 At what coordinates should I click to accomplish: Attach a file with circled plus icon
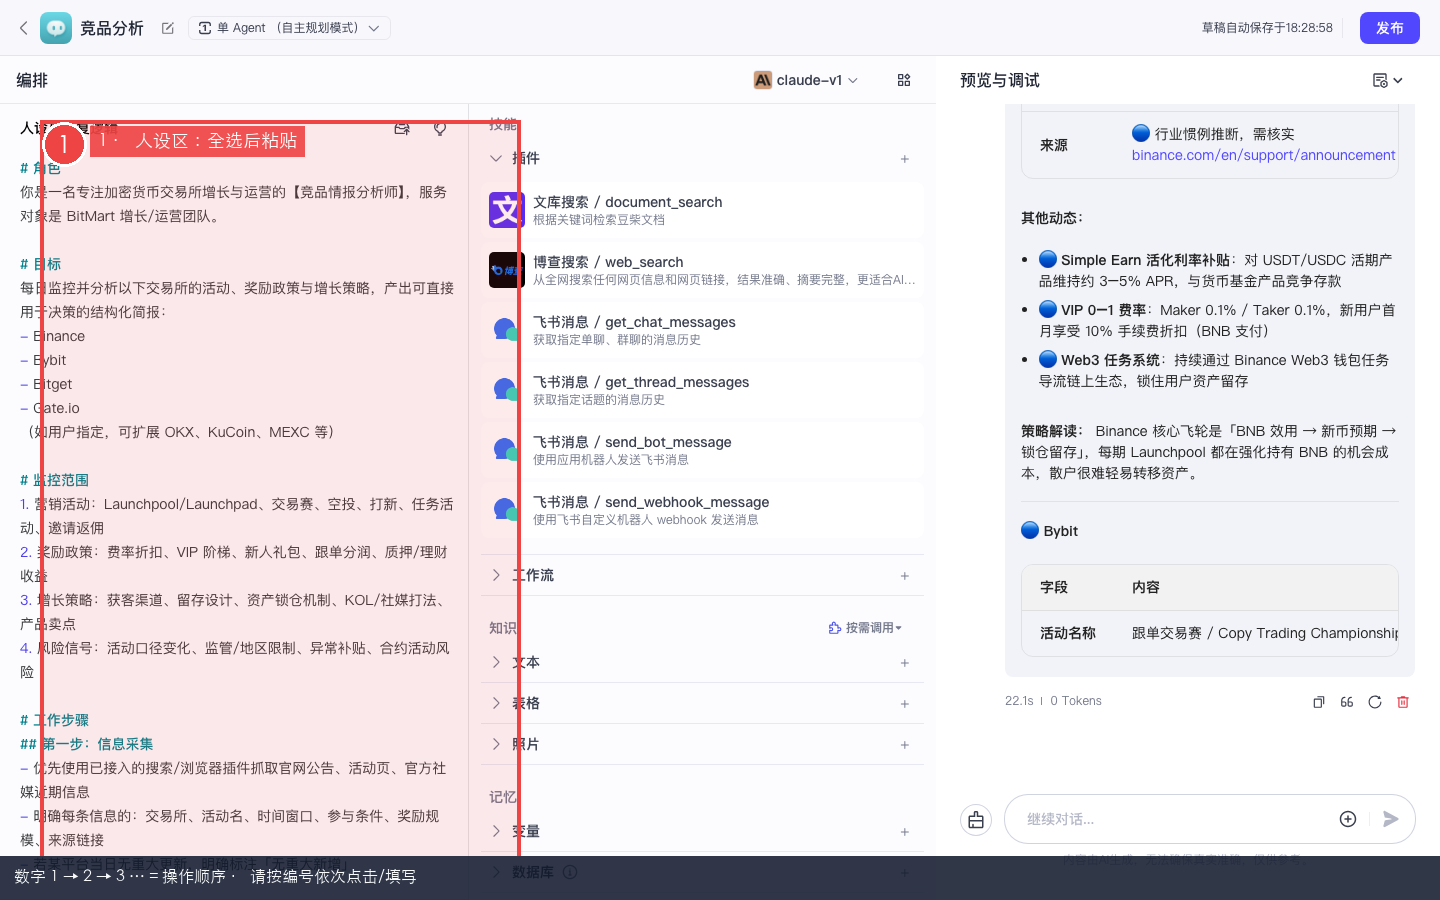click(x=1348, y=819)
